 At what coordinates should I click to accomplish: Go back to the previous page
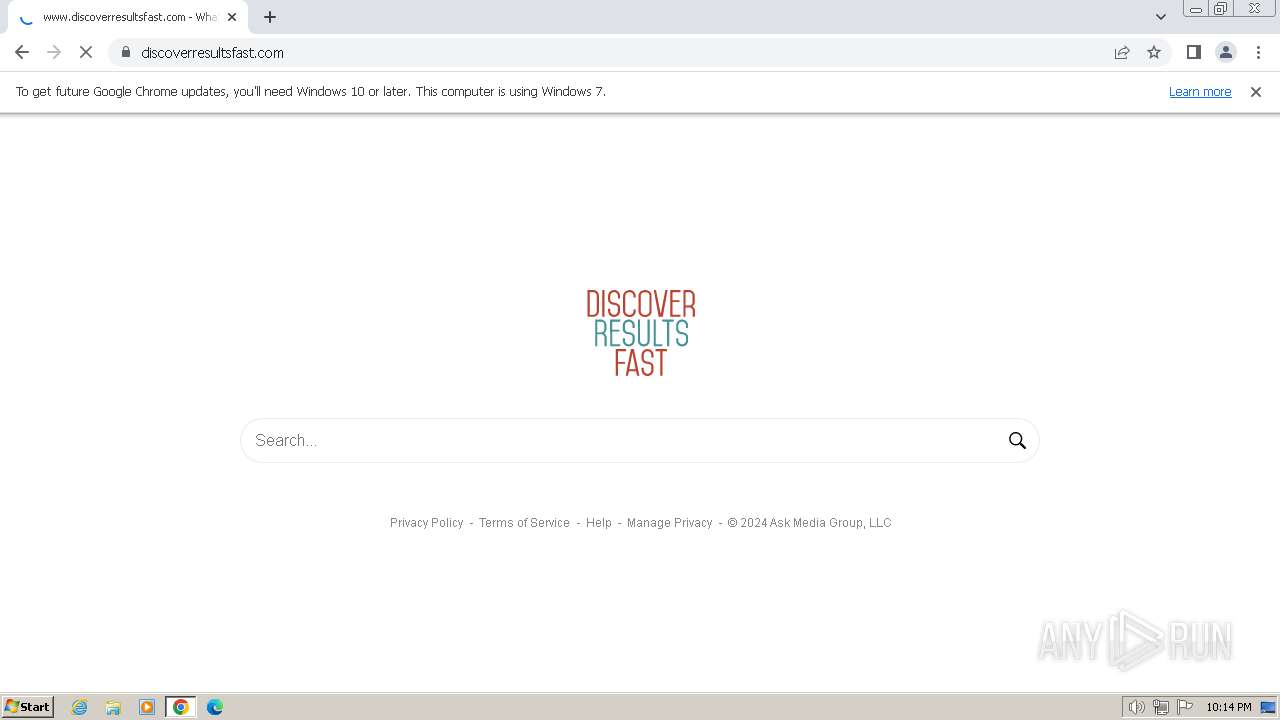coord(22,52)
